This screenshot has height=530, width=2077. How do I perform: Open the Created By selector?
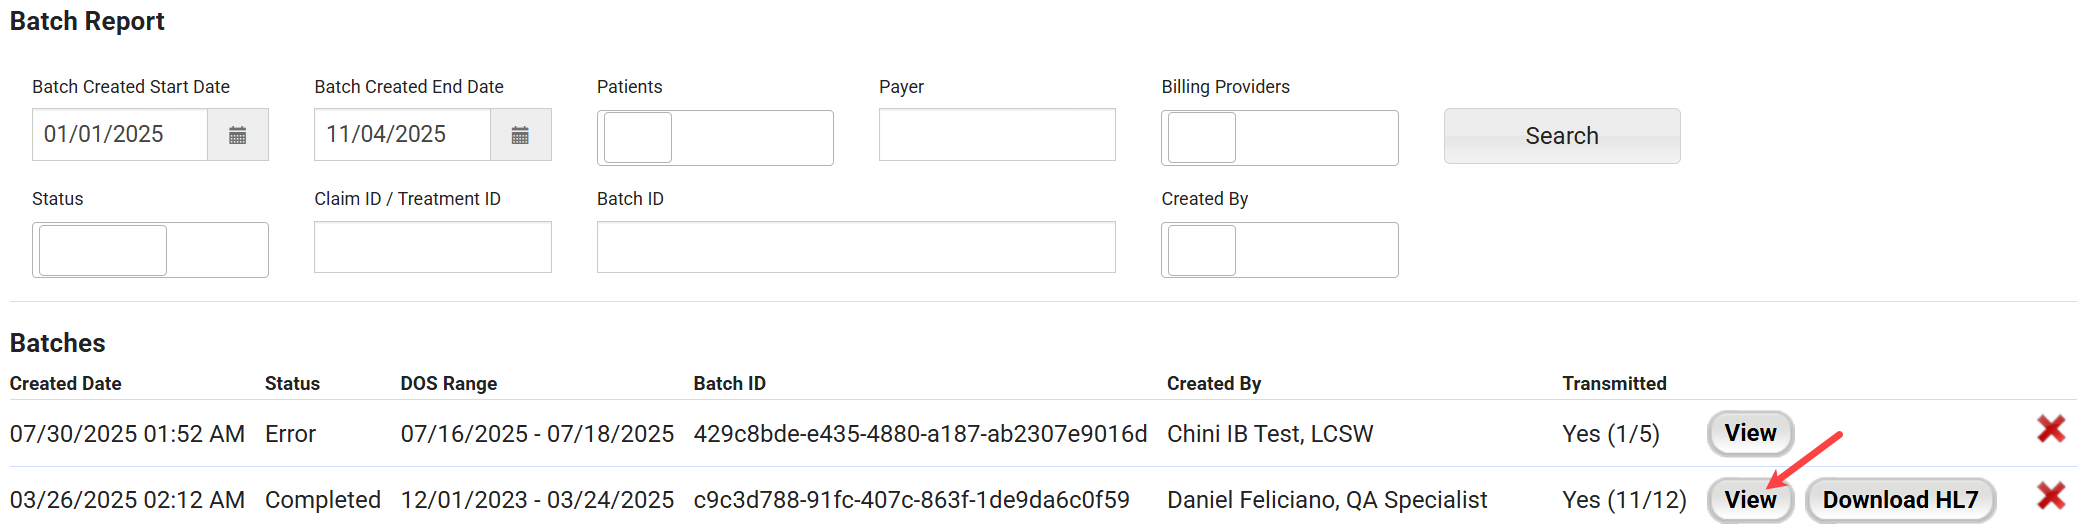(x=1279, y=250)
